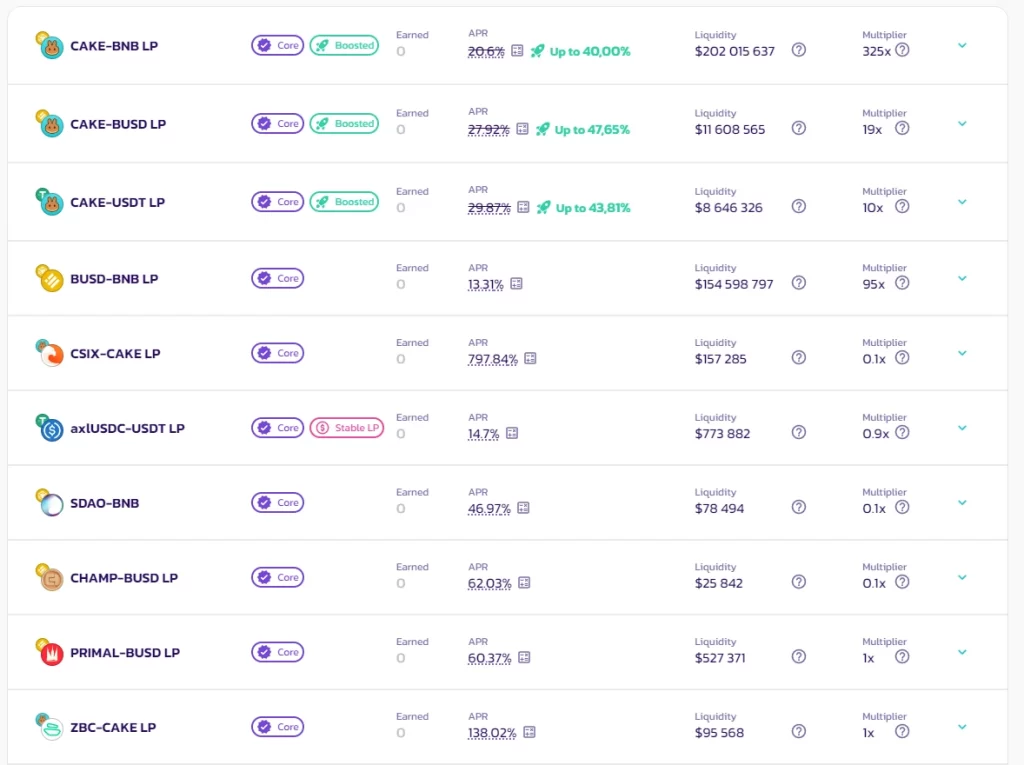Click multiplier help icon for BUSD-BNB LP
Screen dimensions: 1024x765
coord(902,284)
